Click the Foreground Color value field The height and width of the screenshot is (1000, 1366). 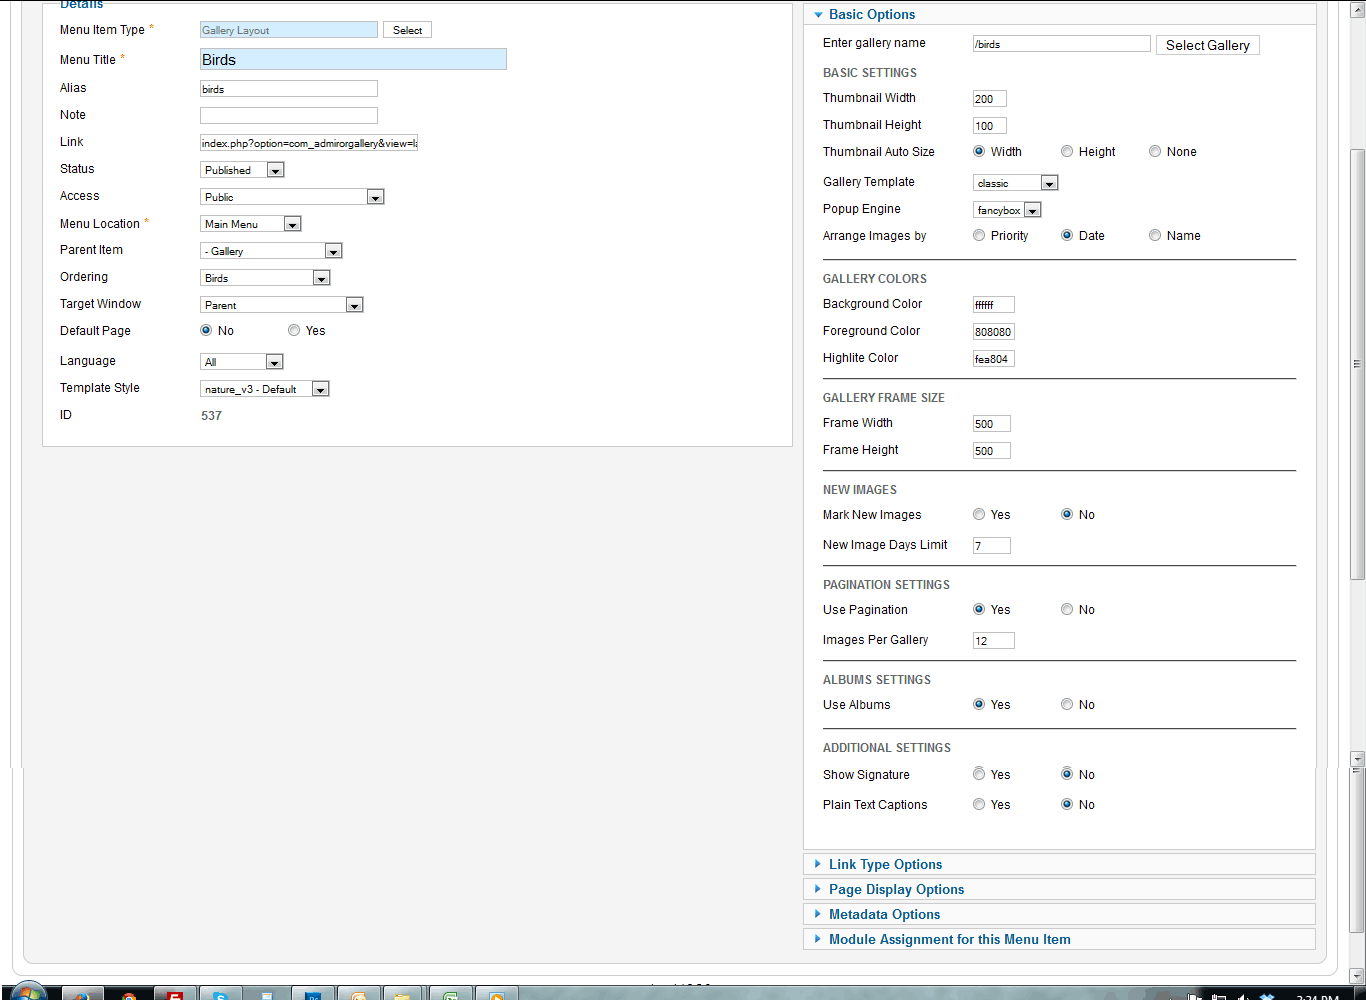(x=994, y=332)
